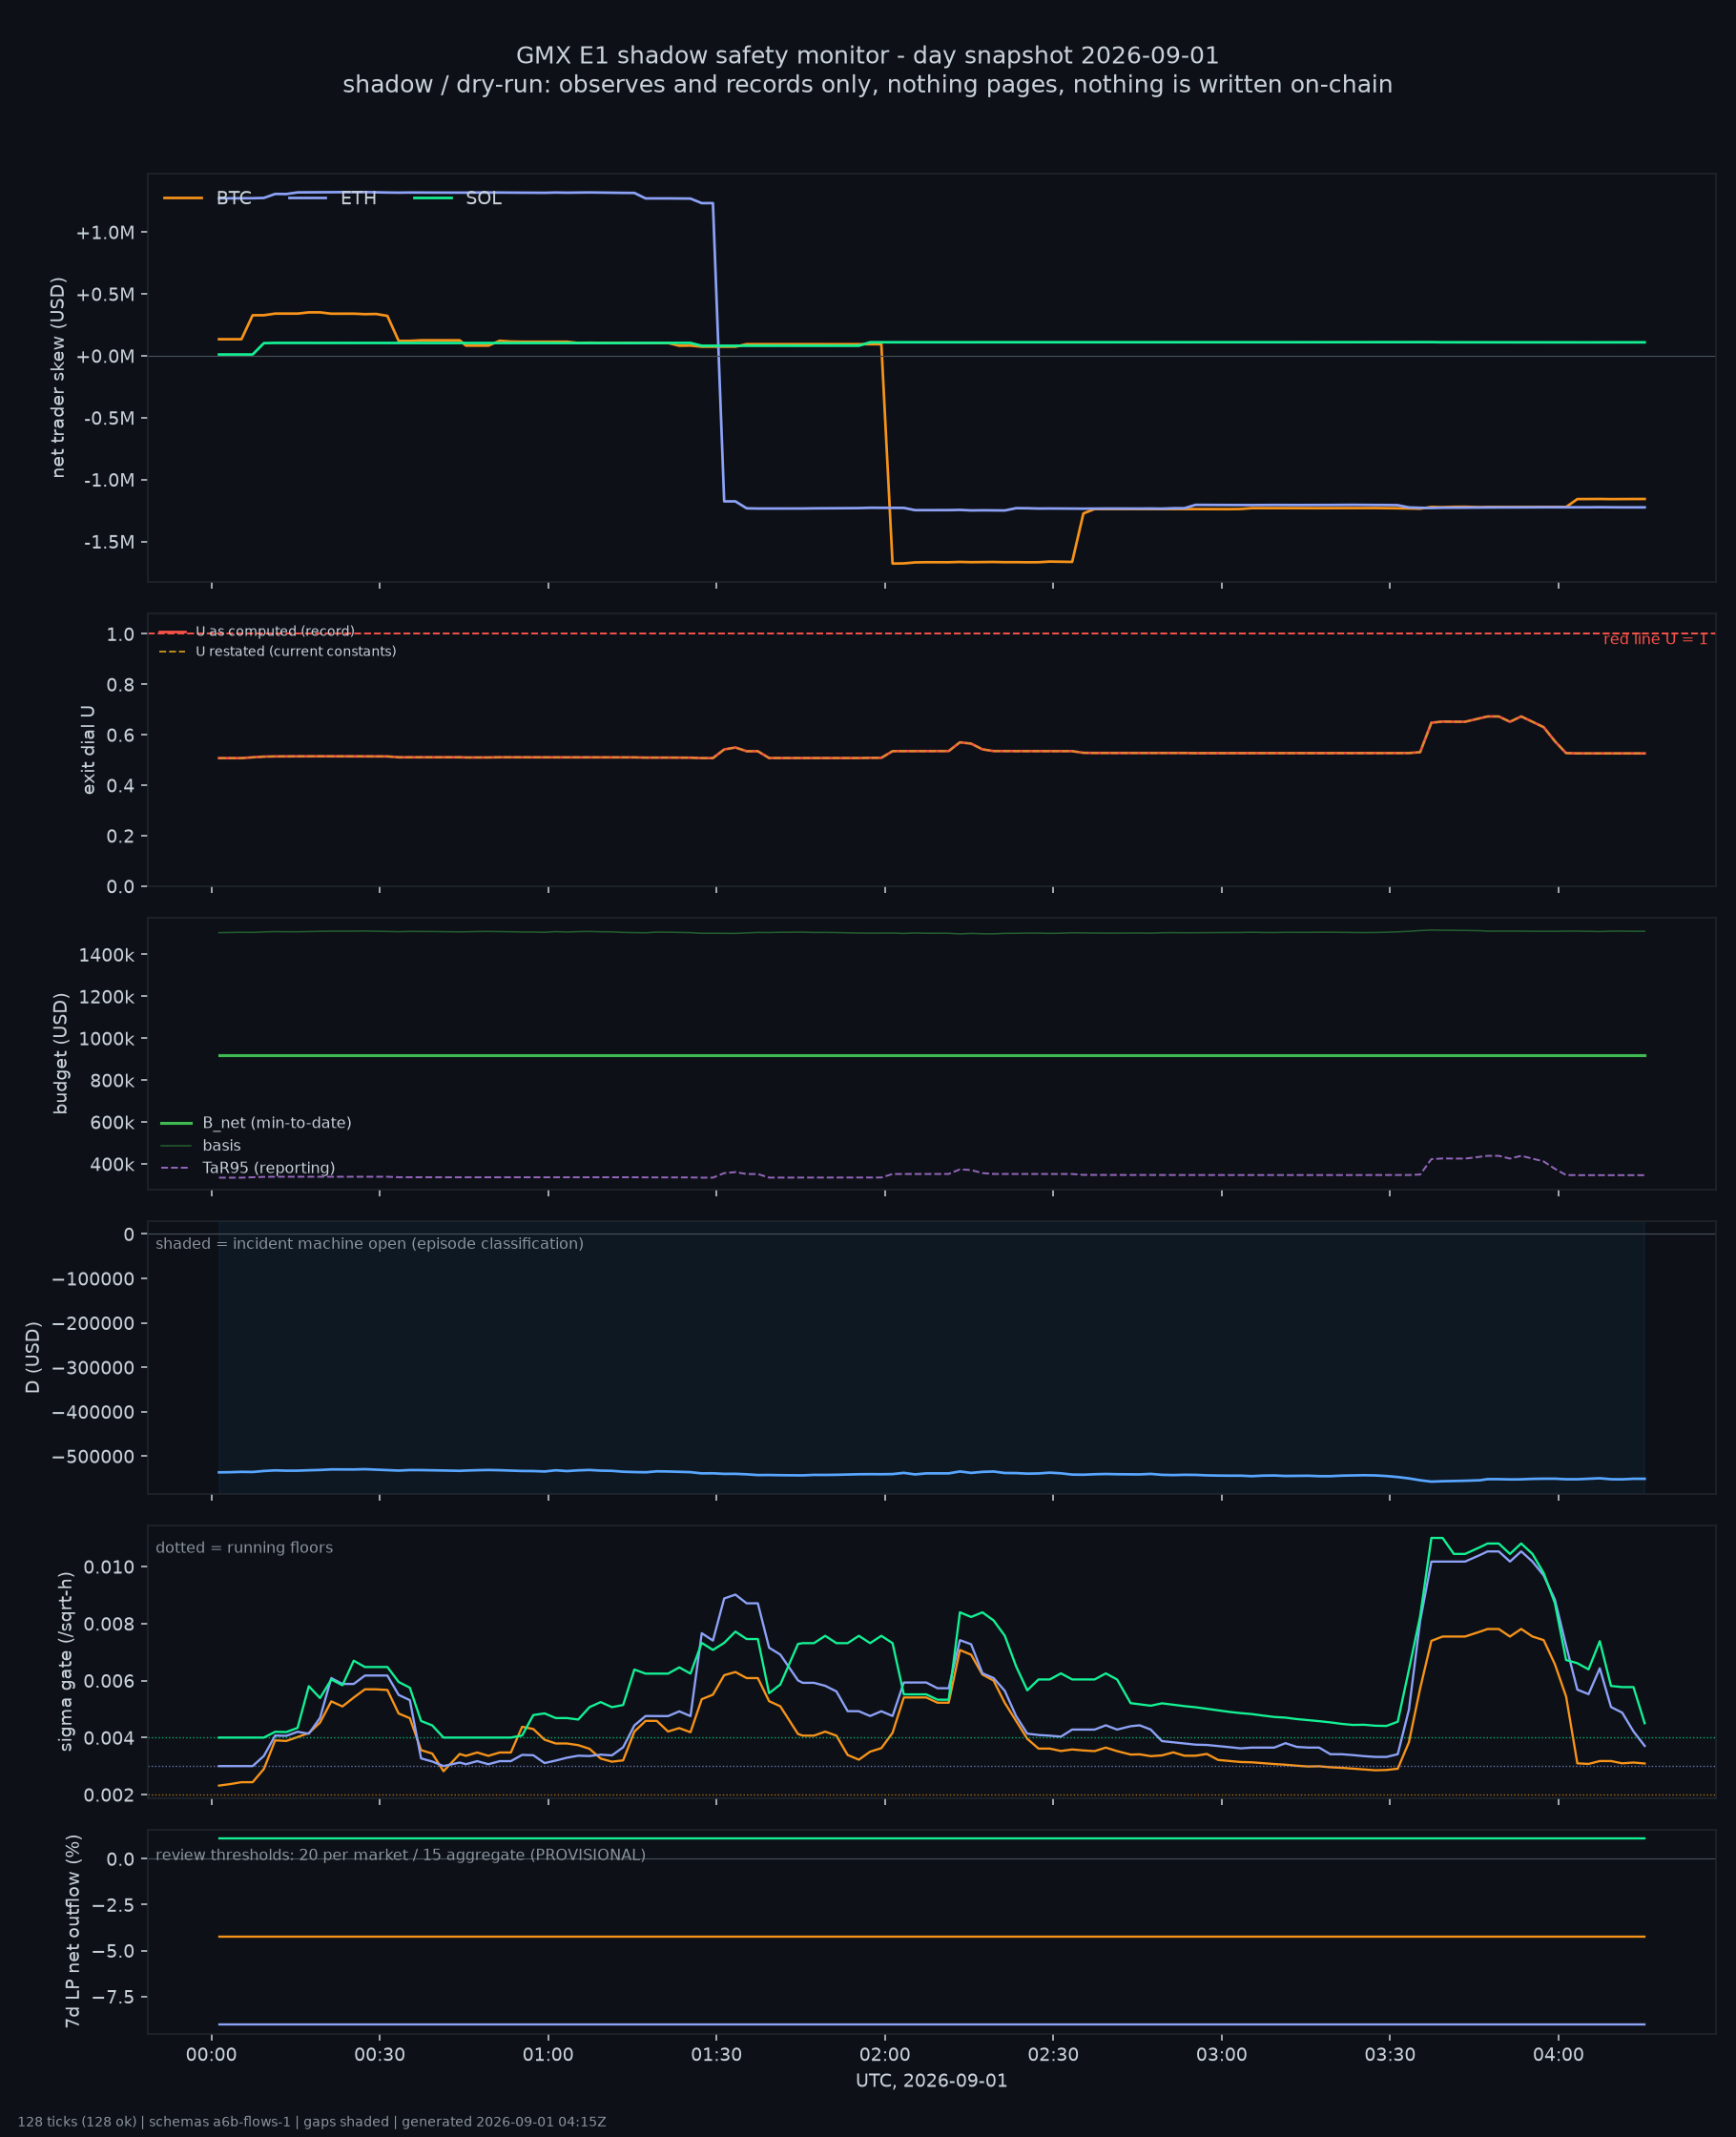This screenshot has height=2137, width=1736.
Task: Click the TaR95 dashed purple legend sample
Action: coord(176,1168)
